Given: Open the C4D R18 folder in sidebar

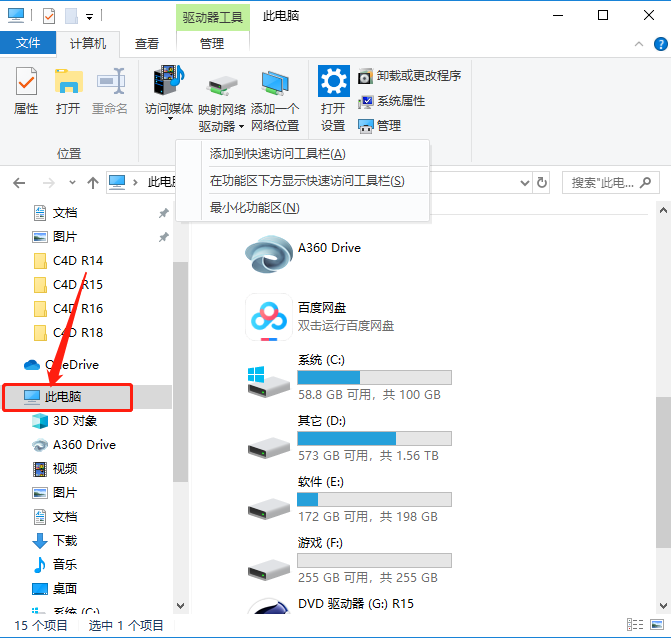Looking at the screenshot, I should [77, 332].
